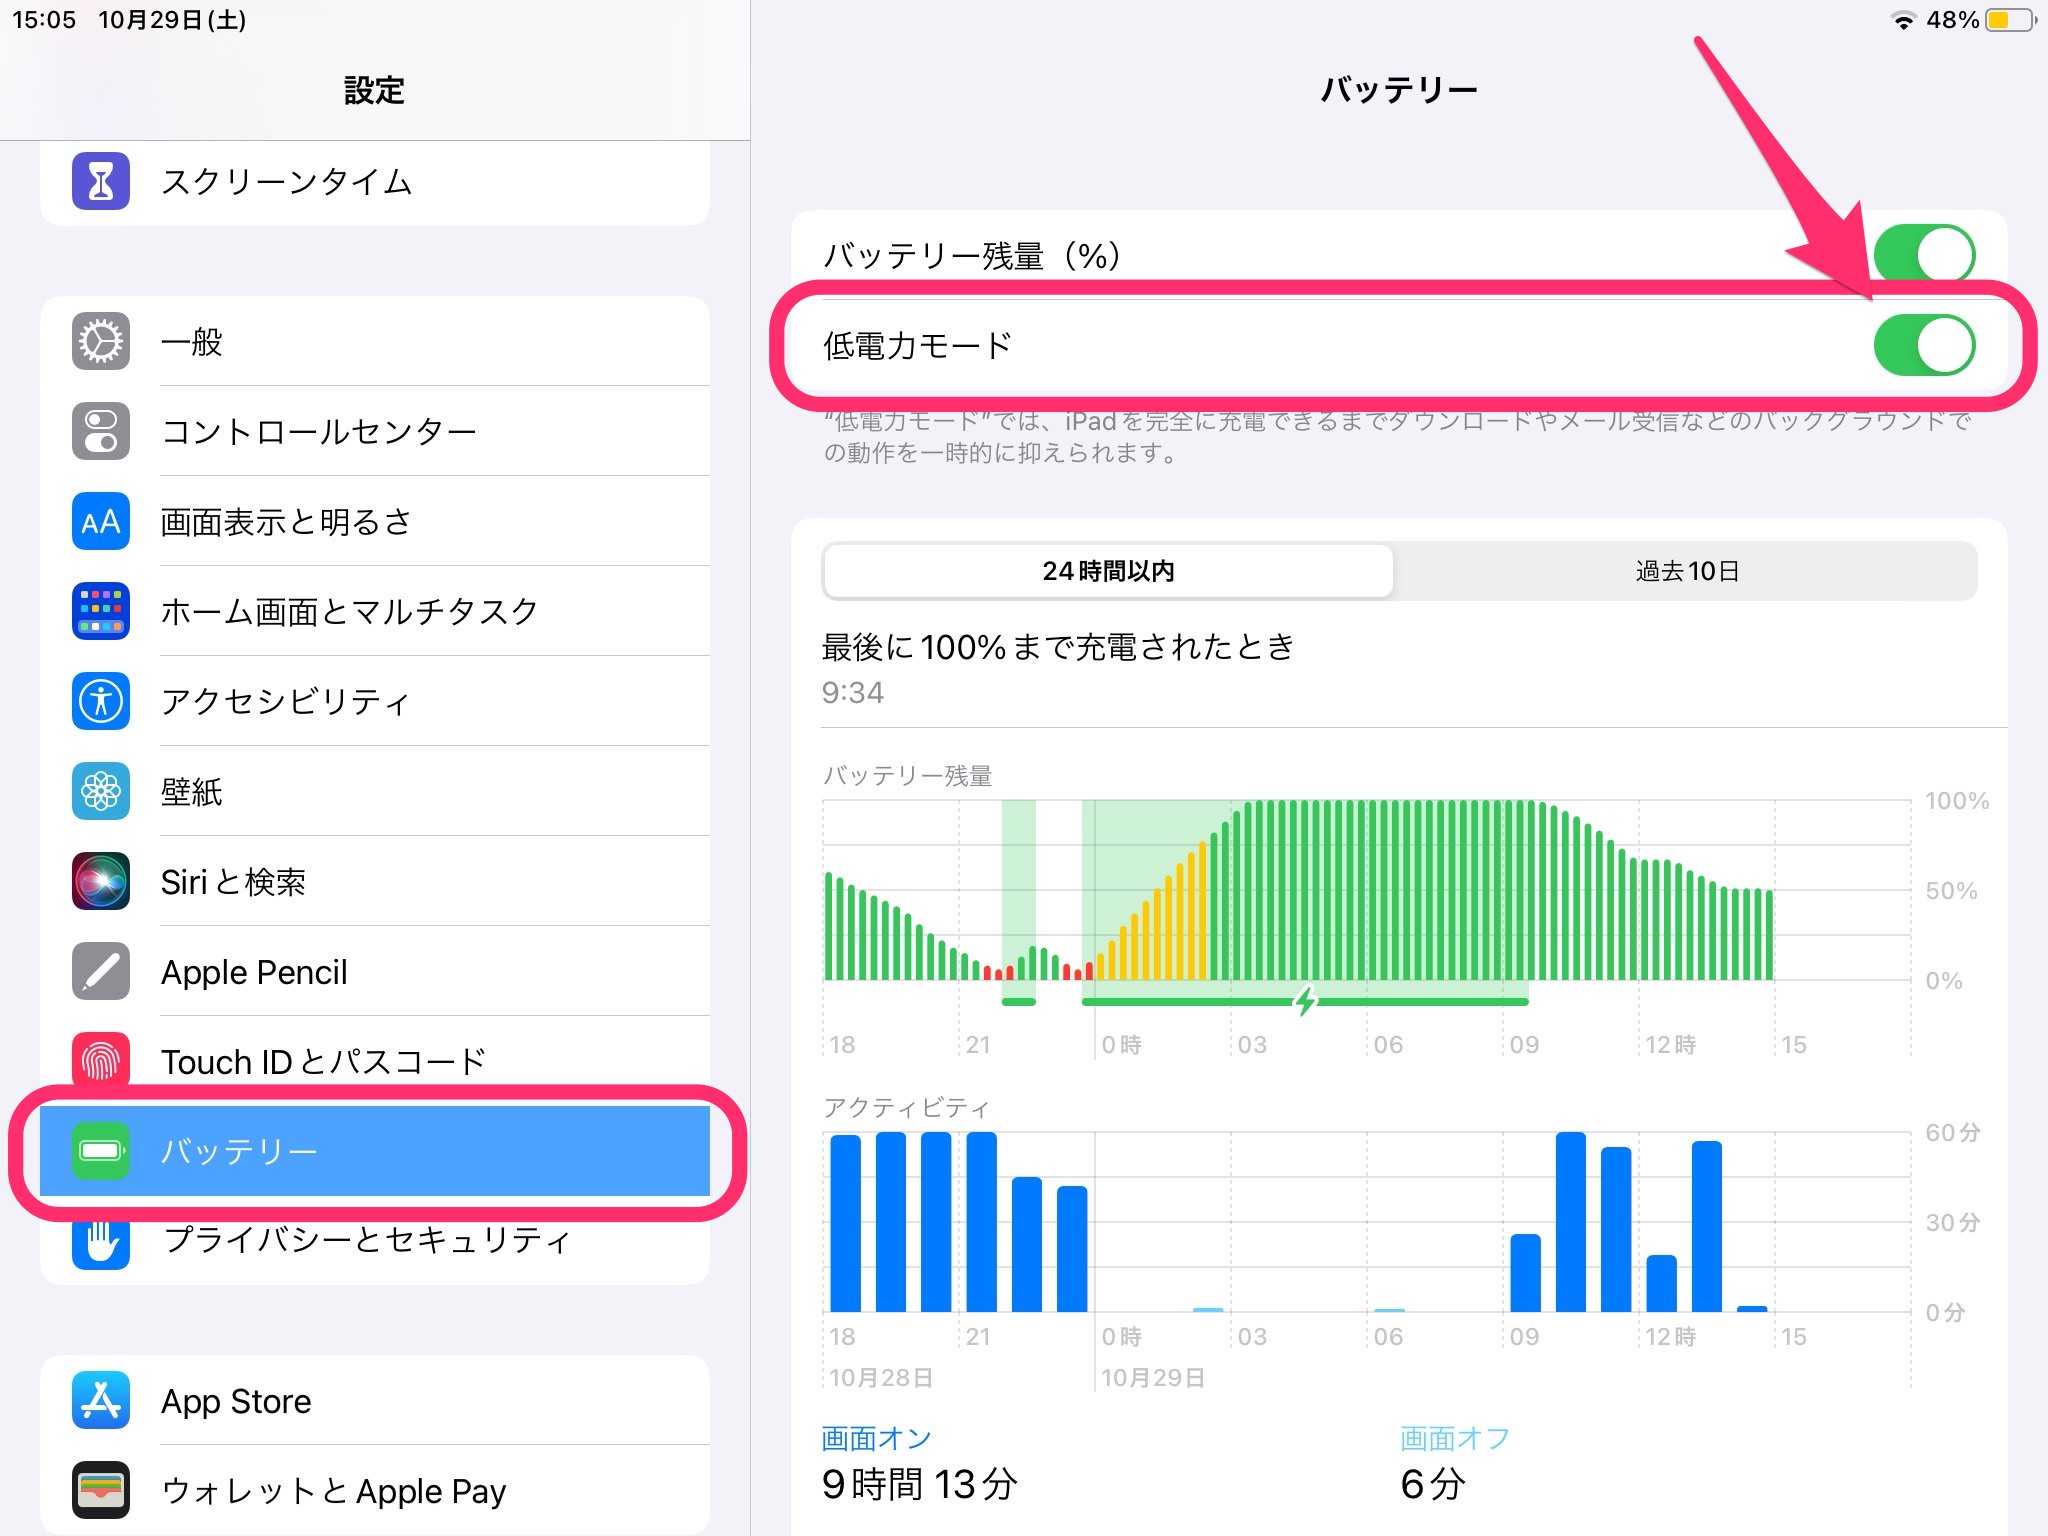This screenshot has height=1536, width=2048.
Task: Tap the App Store icon
Action: click(101, 1401)
